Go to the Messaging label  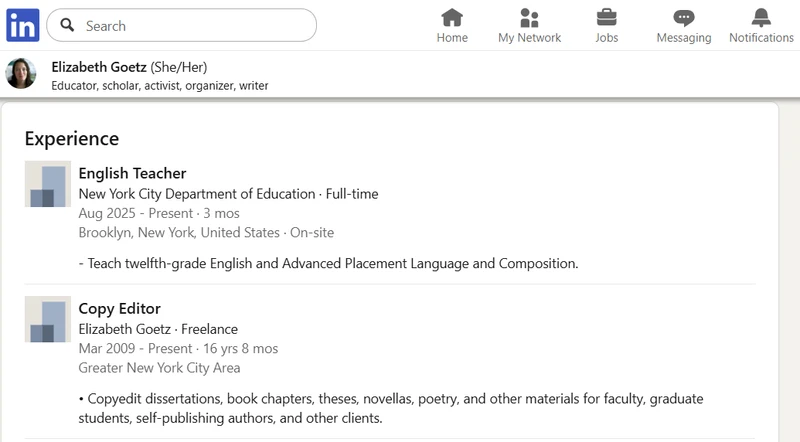[x=683, y=38]
